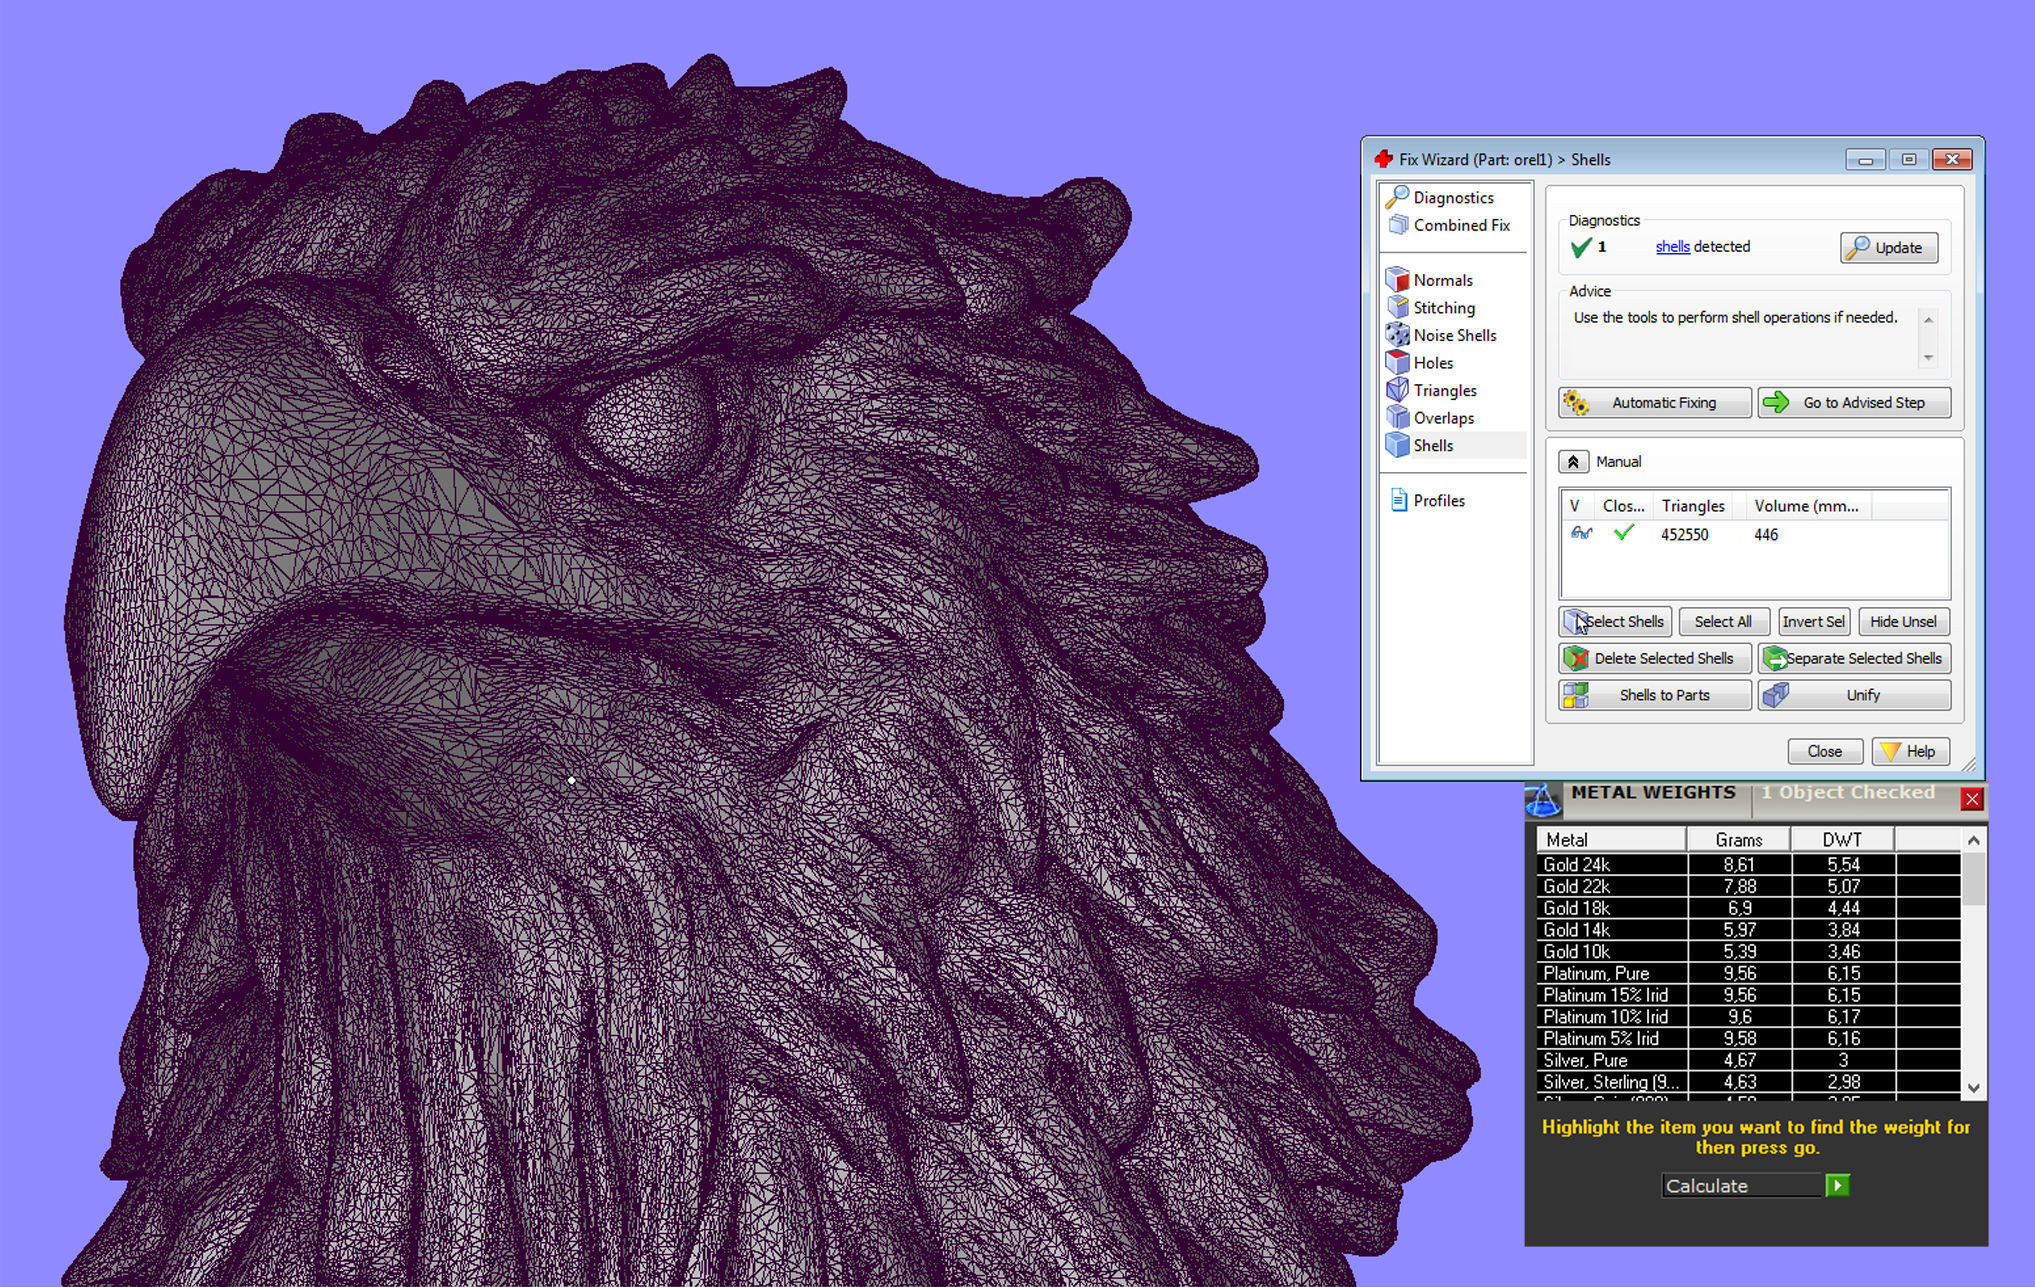Open the Calculate dropdown box
The height and width of the screenshot is (1287, 2035).
[1741, 1186]
